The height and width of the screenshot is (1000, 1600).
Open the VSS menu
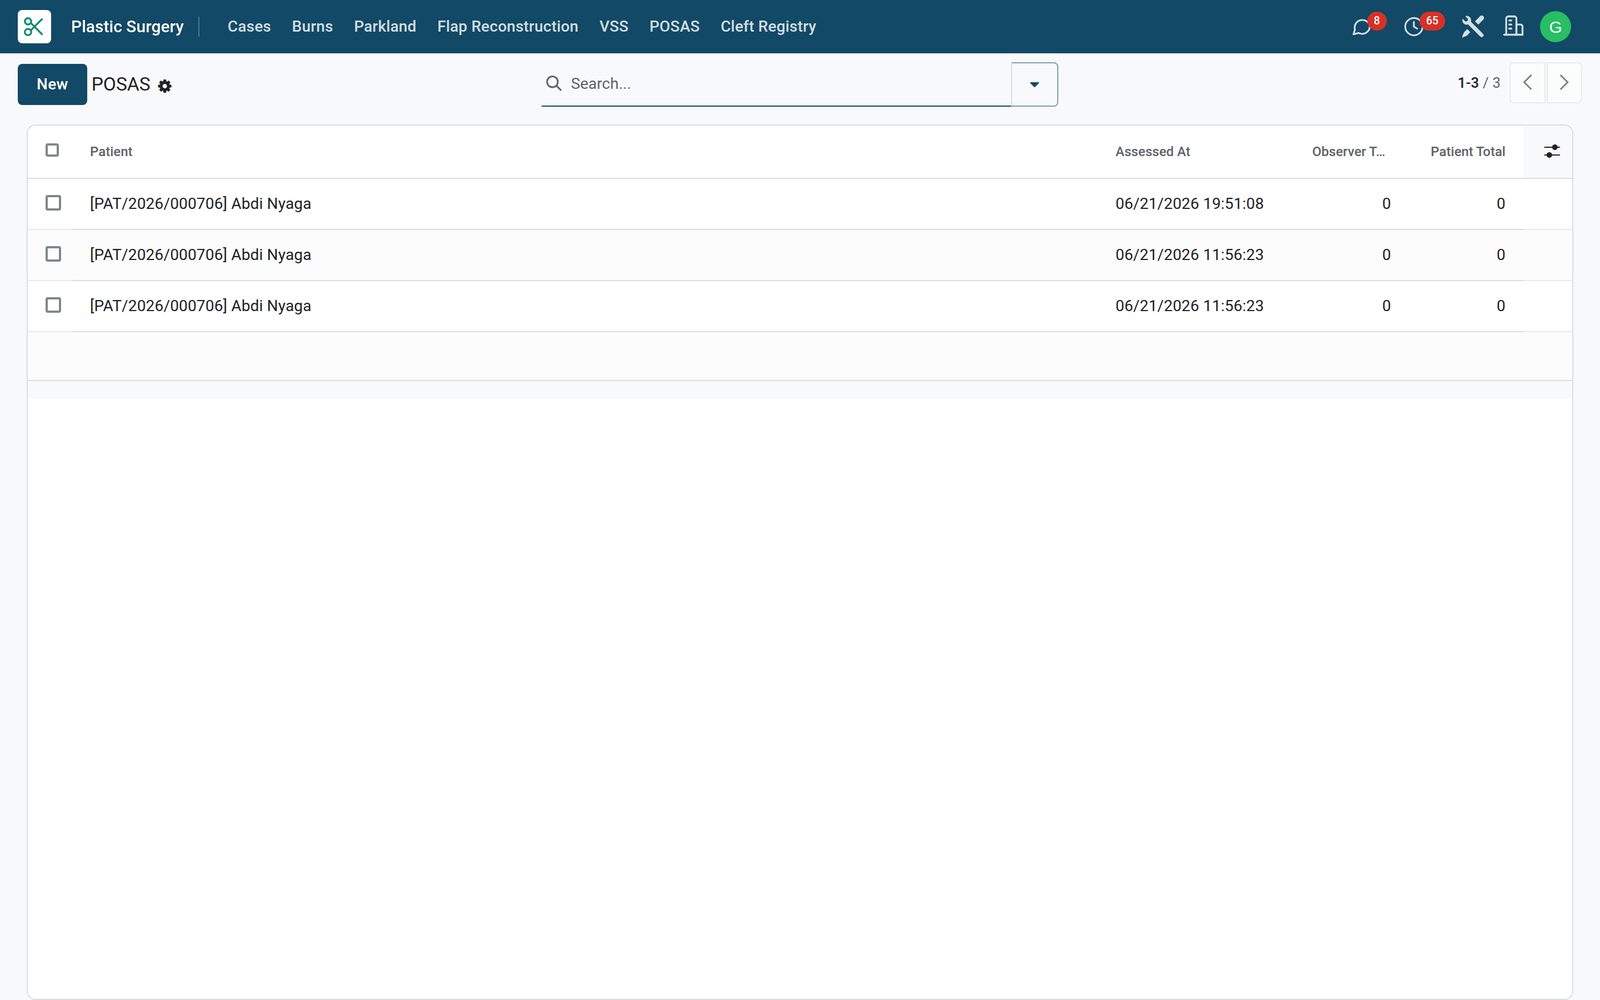614,27
